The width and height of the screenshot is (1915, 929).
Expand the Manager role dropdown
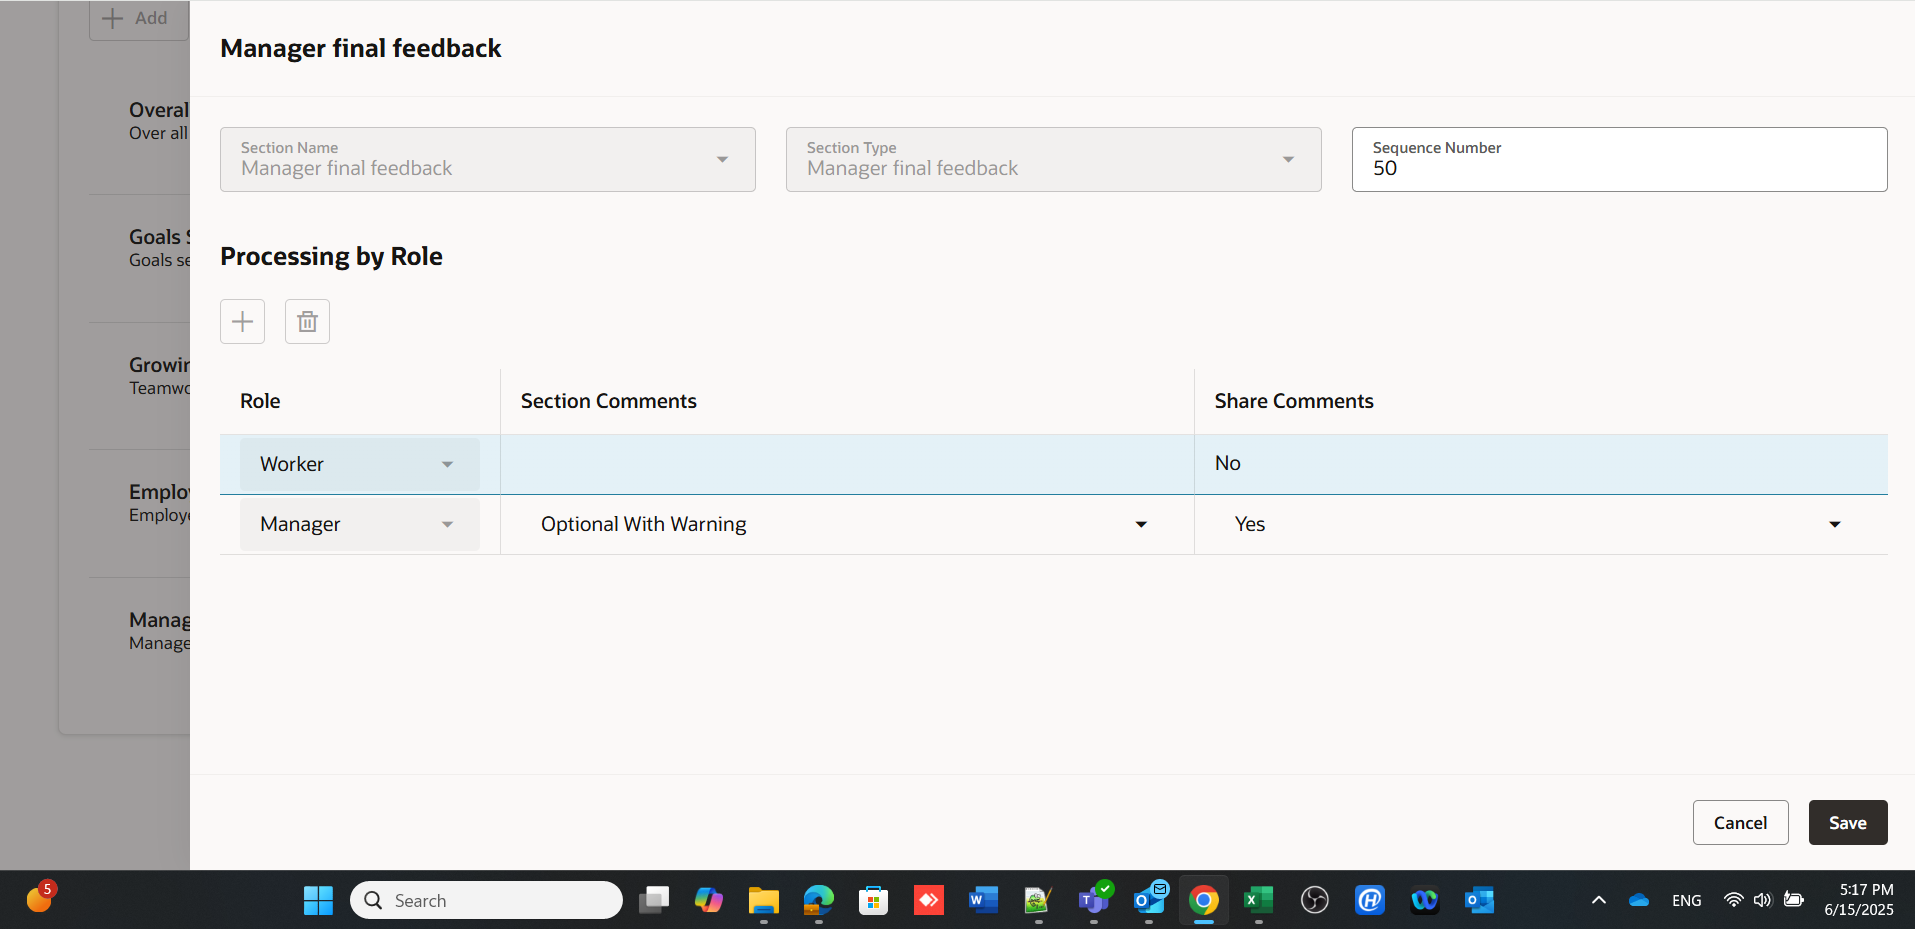click(x=360, y=524)
